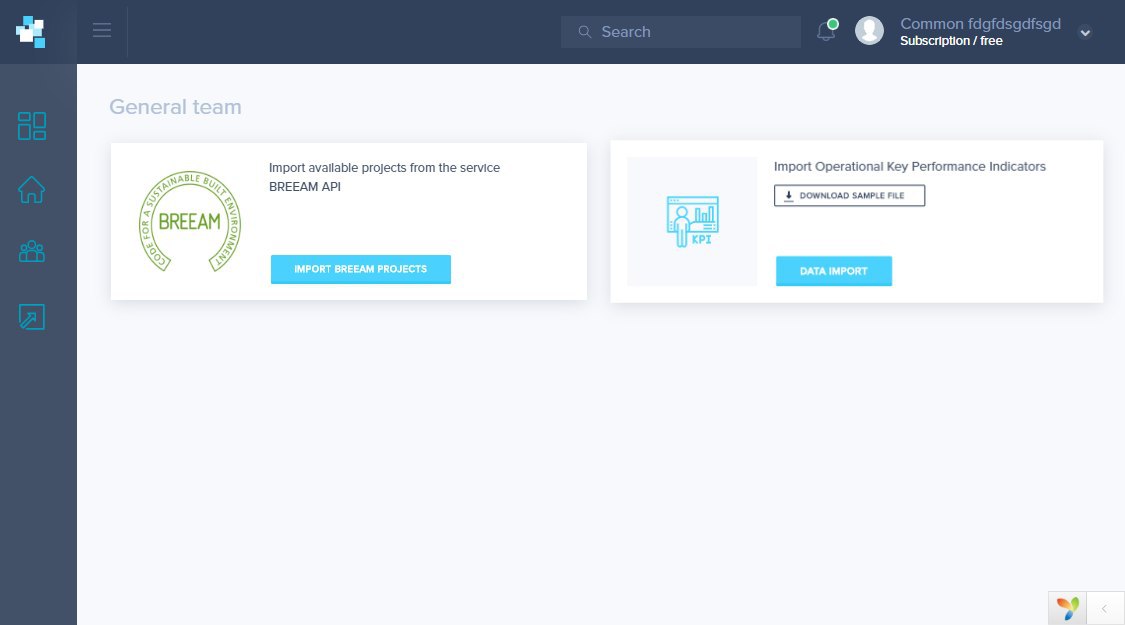Open the Yii debug toolbar logo
Viewport: 1125px width, 625px height.
tap(1068, 608)
